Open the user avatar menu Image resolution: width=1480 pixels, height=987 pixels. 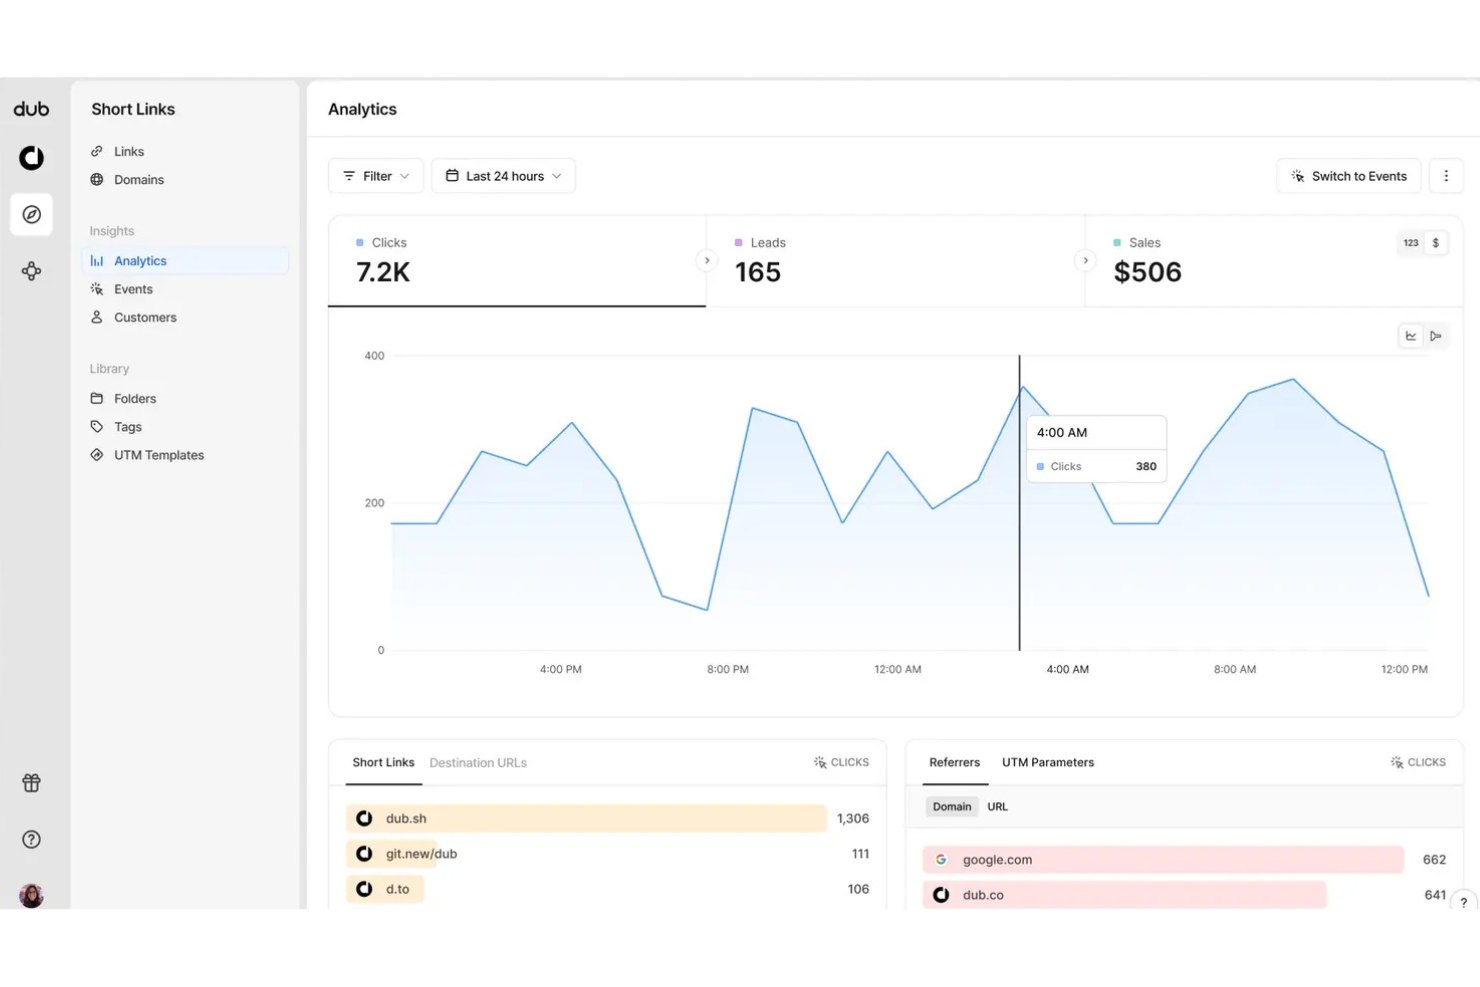(x=32, y=895)
